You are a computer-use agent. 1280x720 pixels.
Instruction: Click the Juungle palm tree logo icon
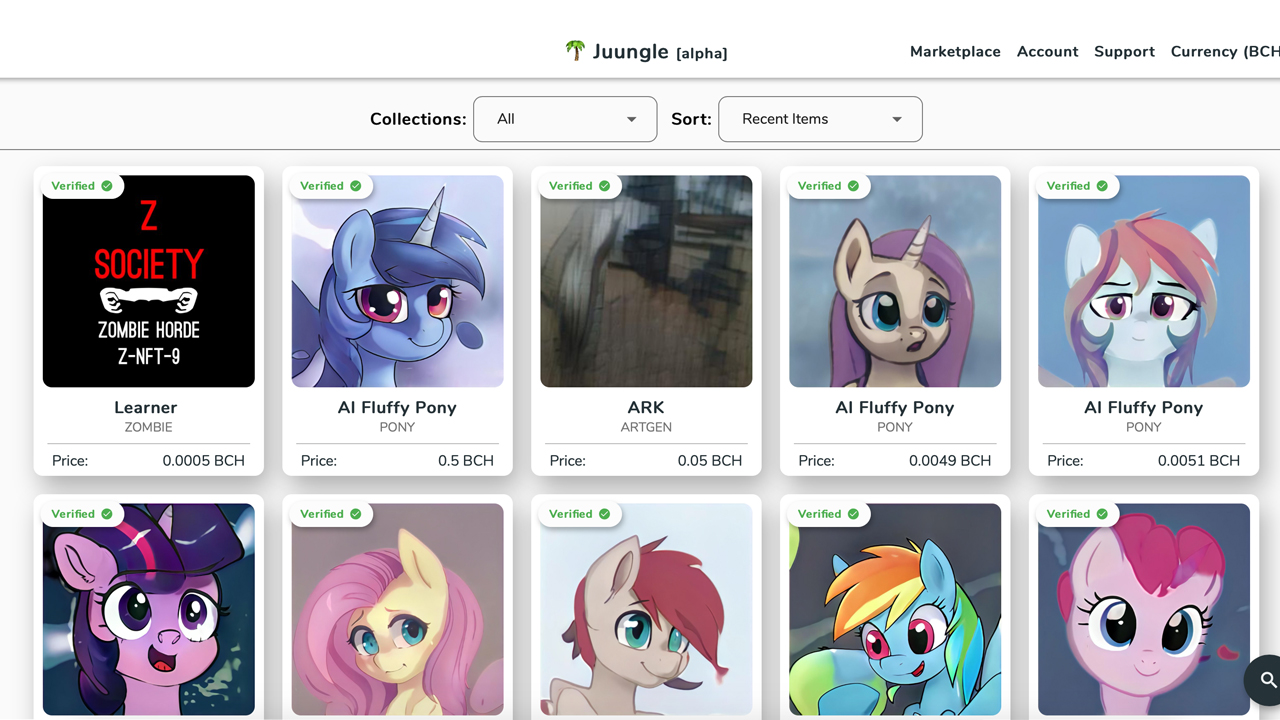click(575, 50)
